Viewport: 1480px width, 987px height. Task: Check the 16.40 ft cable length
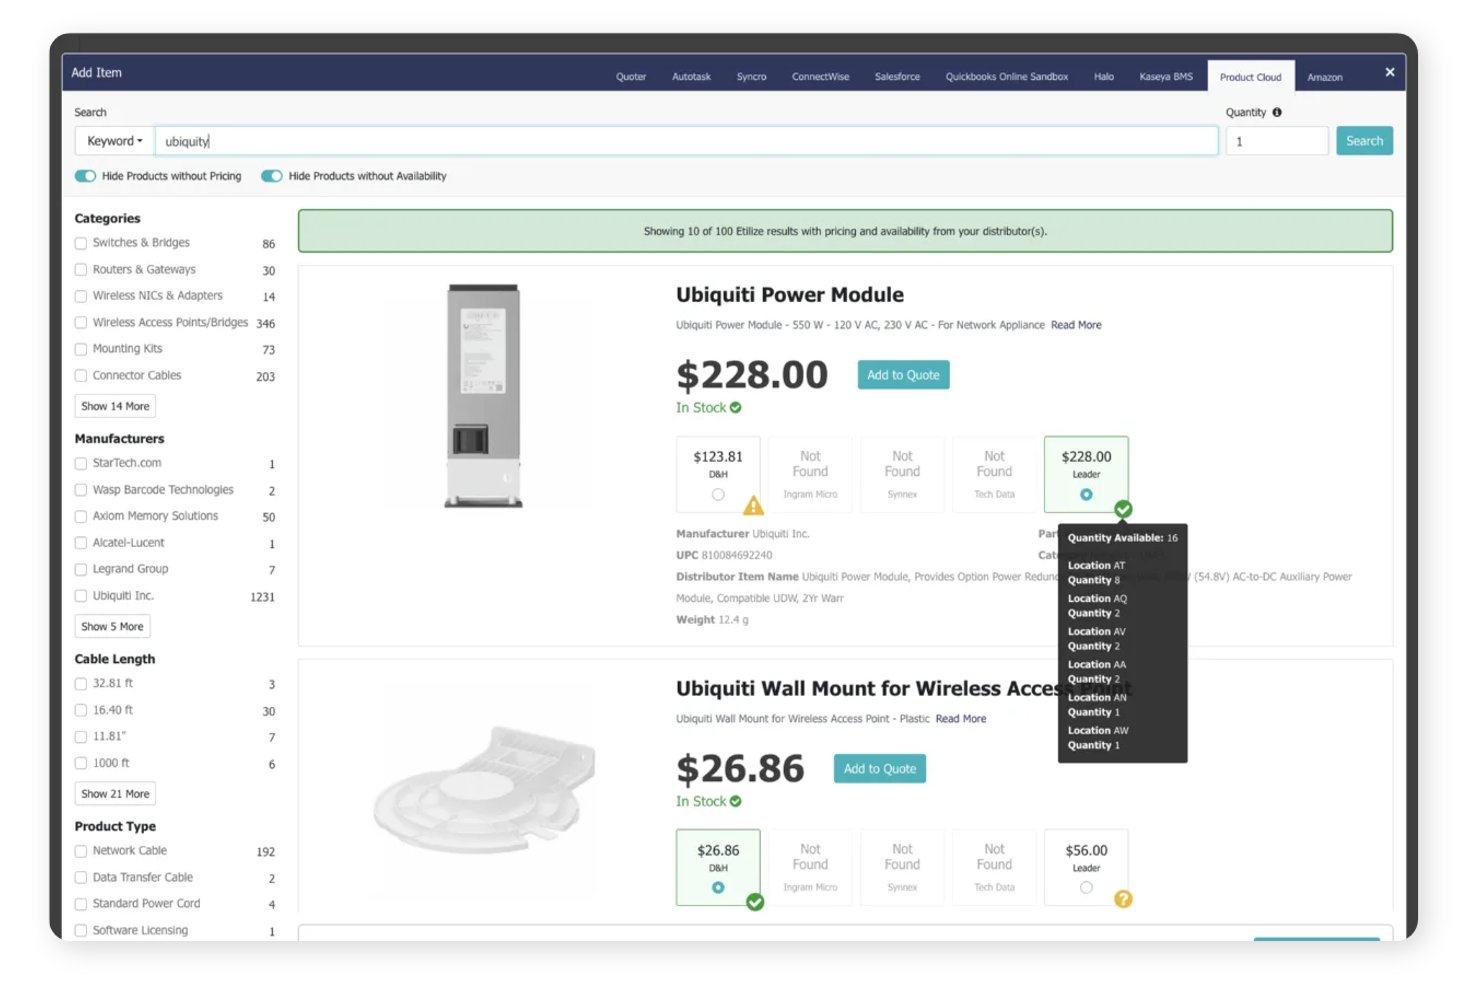(x=81, y=710)
